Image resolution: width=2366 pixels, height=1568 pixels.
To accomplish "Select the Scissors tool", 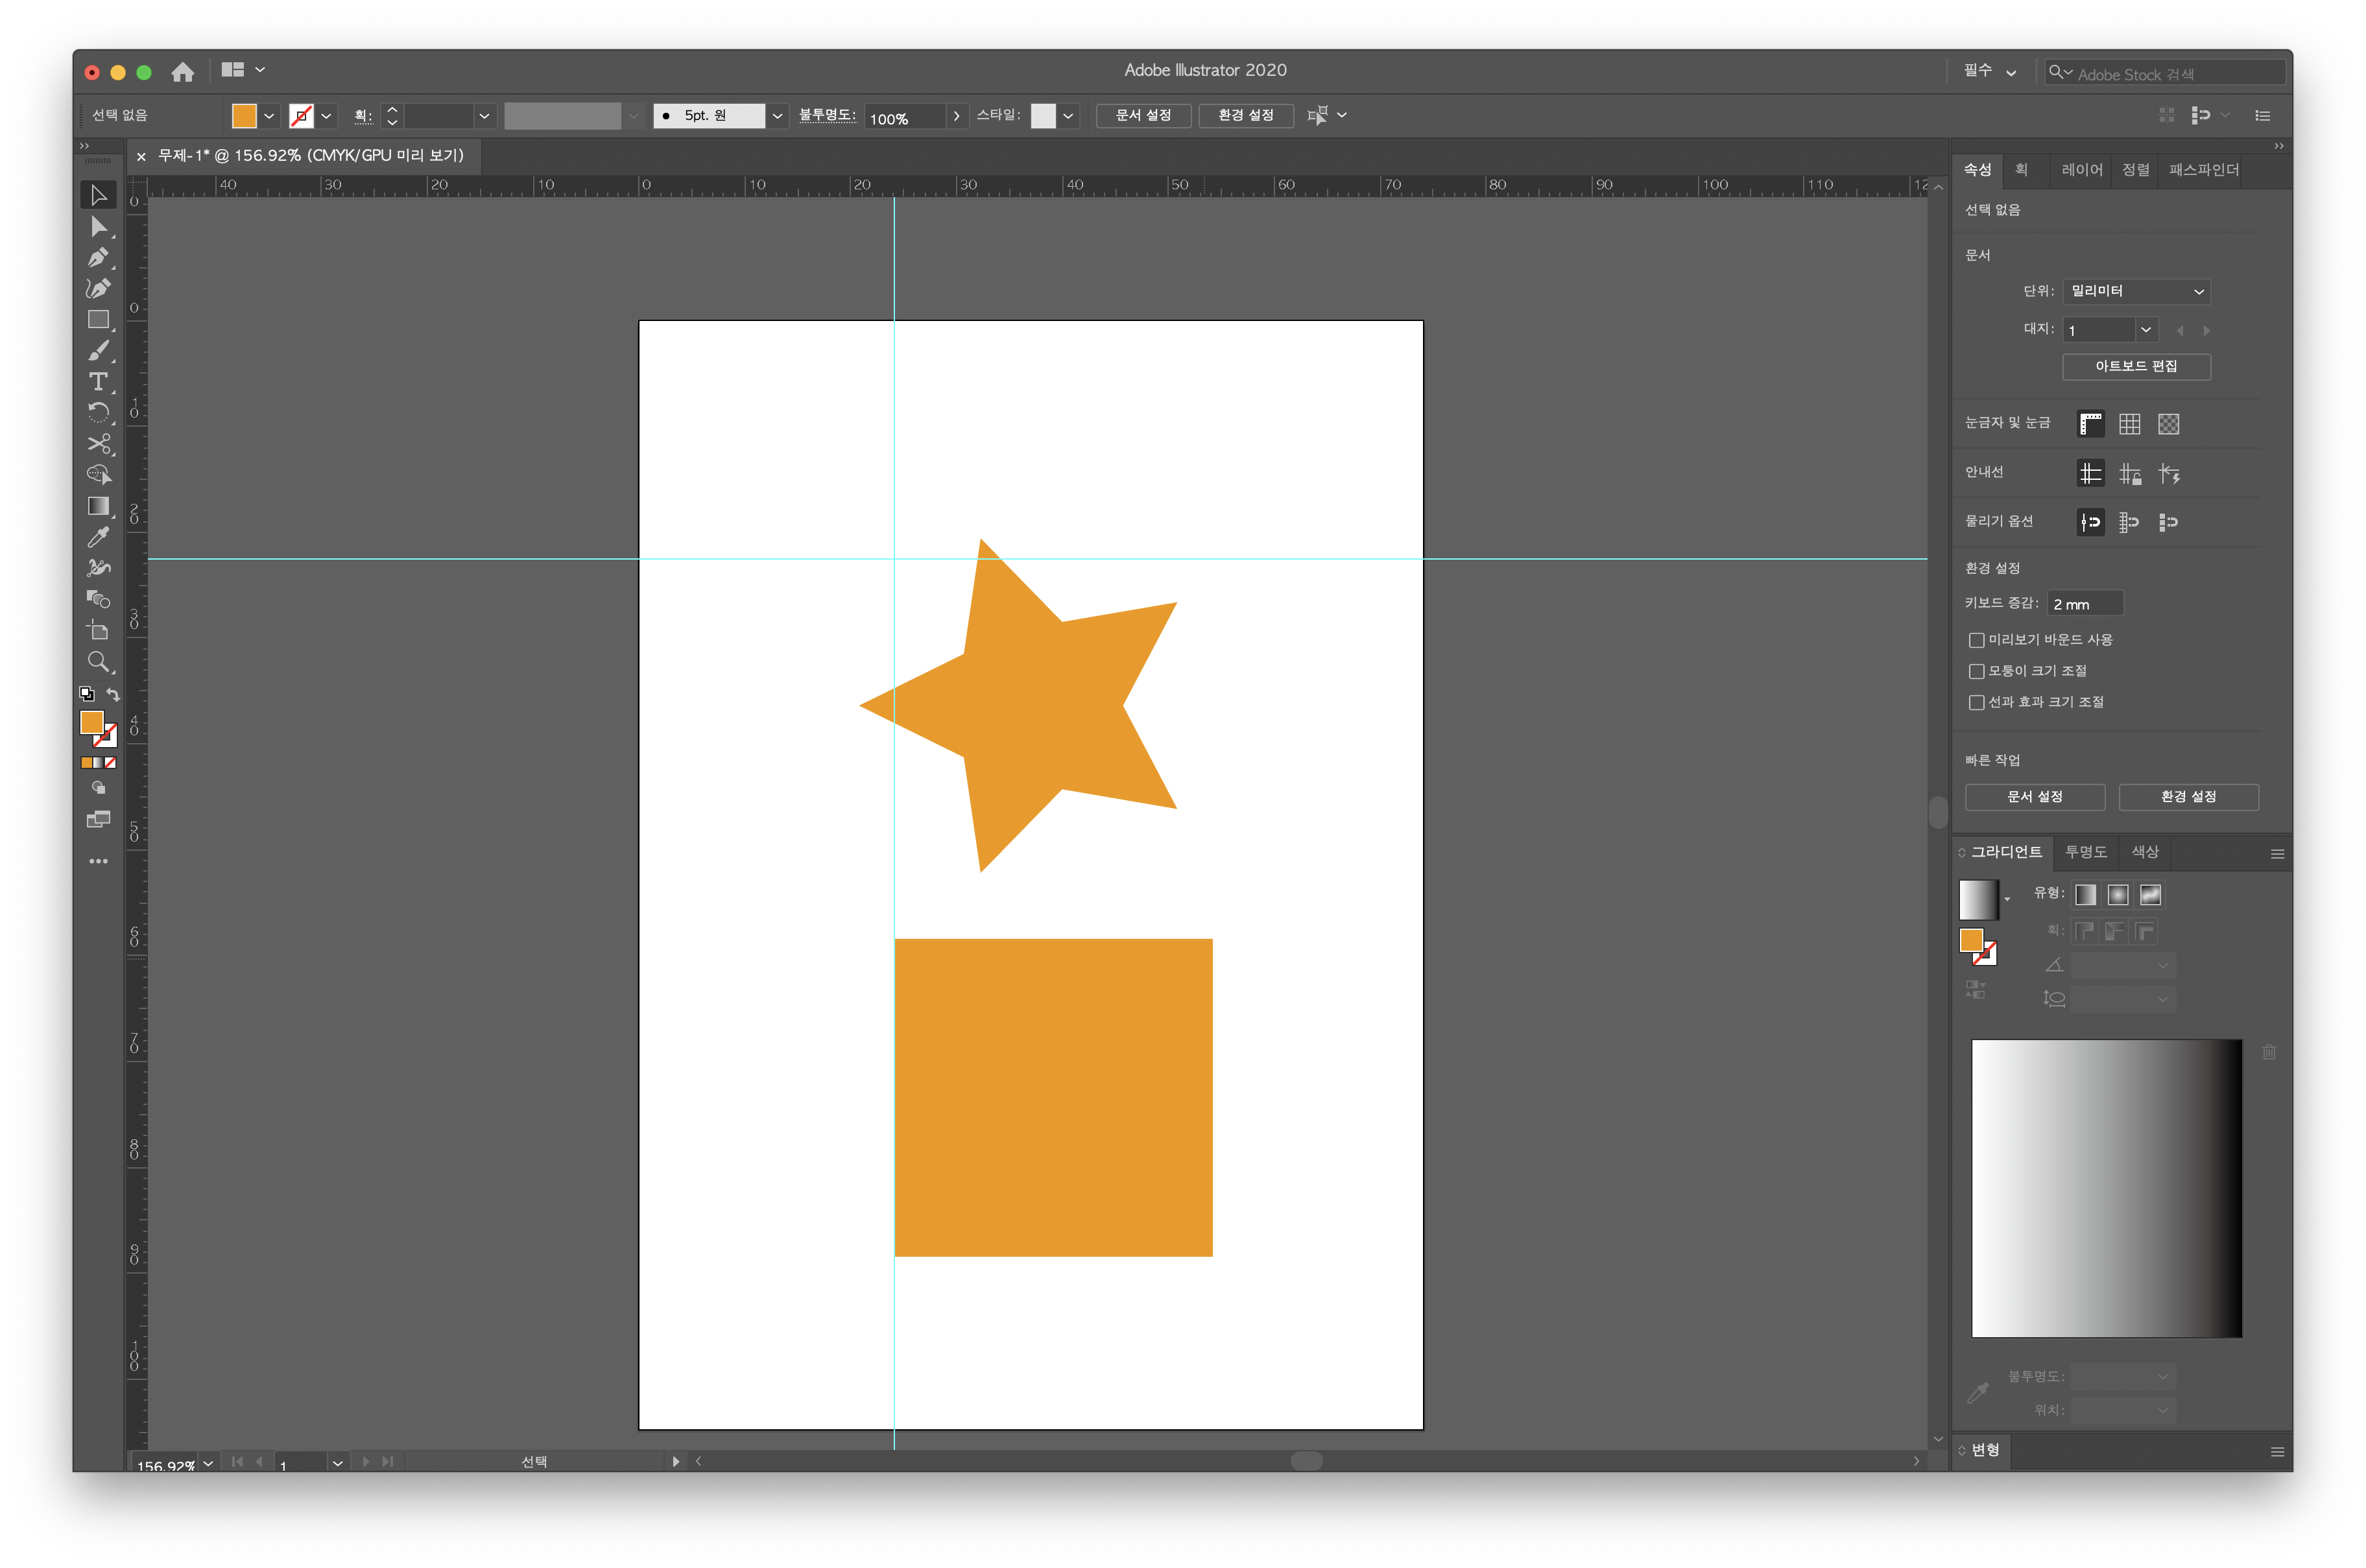I will pyautogui.click(x=98, y=444).
